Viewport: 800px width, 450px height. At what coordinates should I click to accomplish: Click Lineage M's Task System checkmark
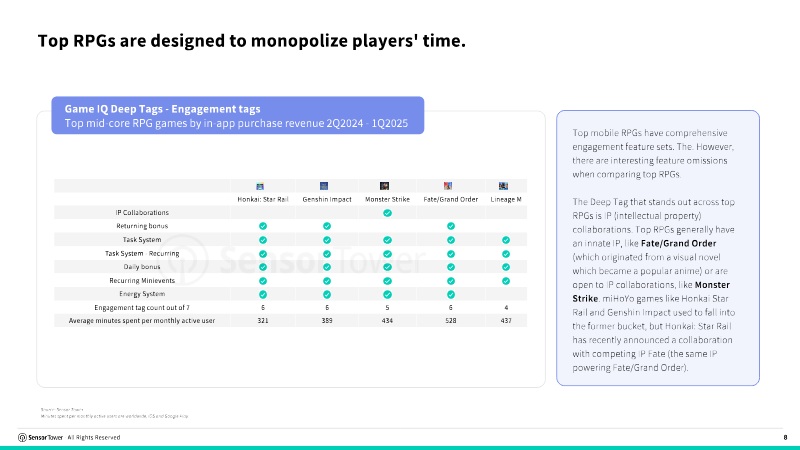[x=506, y=240]
